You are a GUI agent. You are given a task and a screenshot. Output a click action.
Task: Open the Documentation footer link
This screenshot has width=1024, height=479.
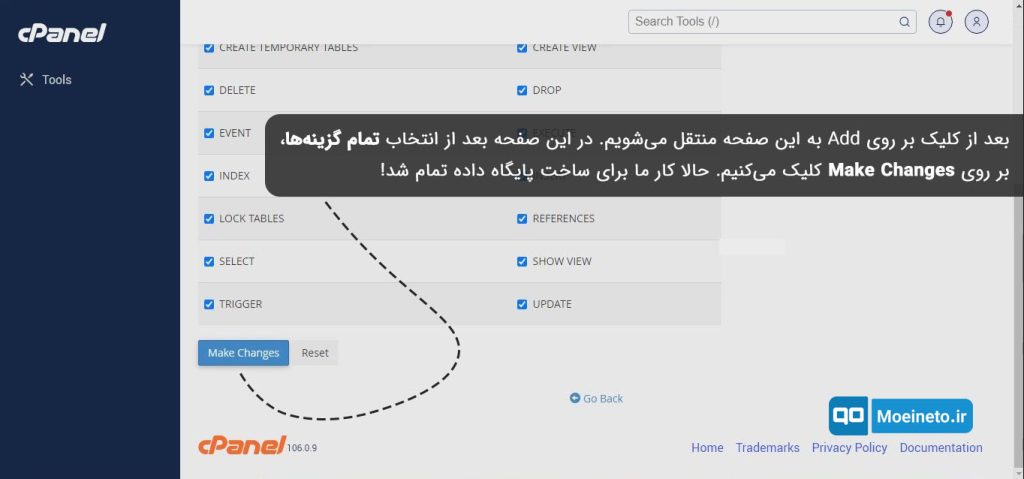click(941, 448)
